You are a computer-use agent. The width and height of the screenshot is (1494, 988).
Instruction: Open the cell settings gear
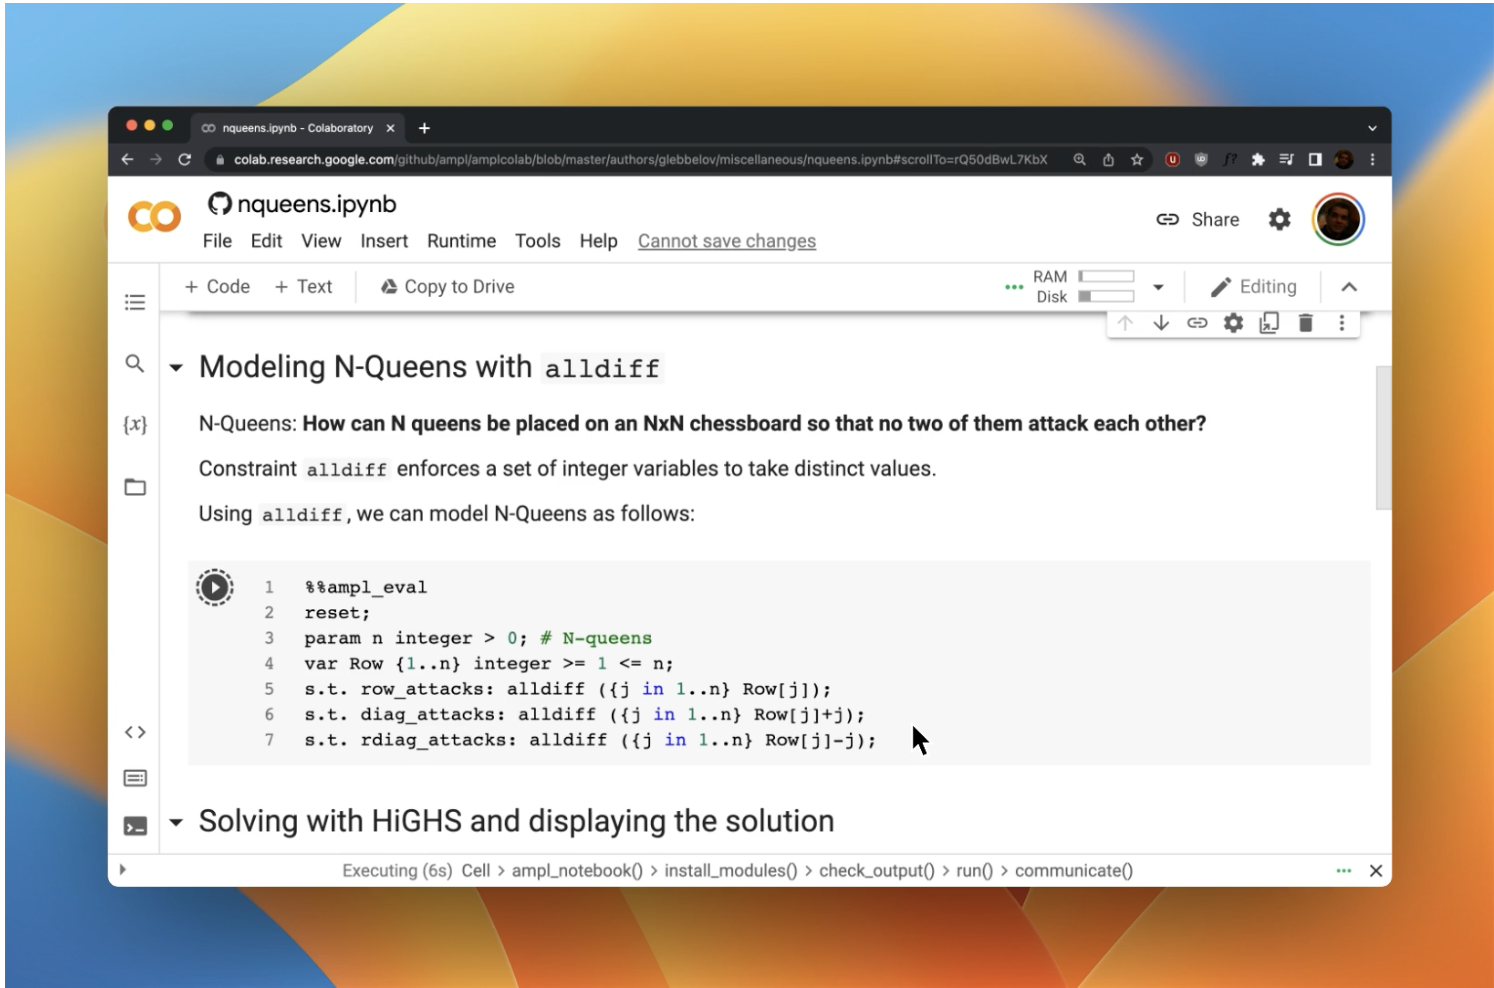1234,323
